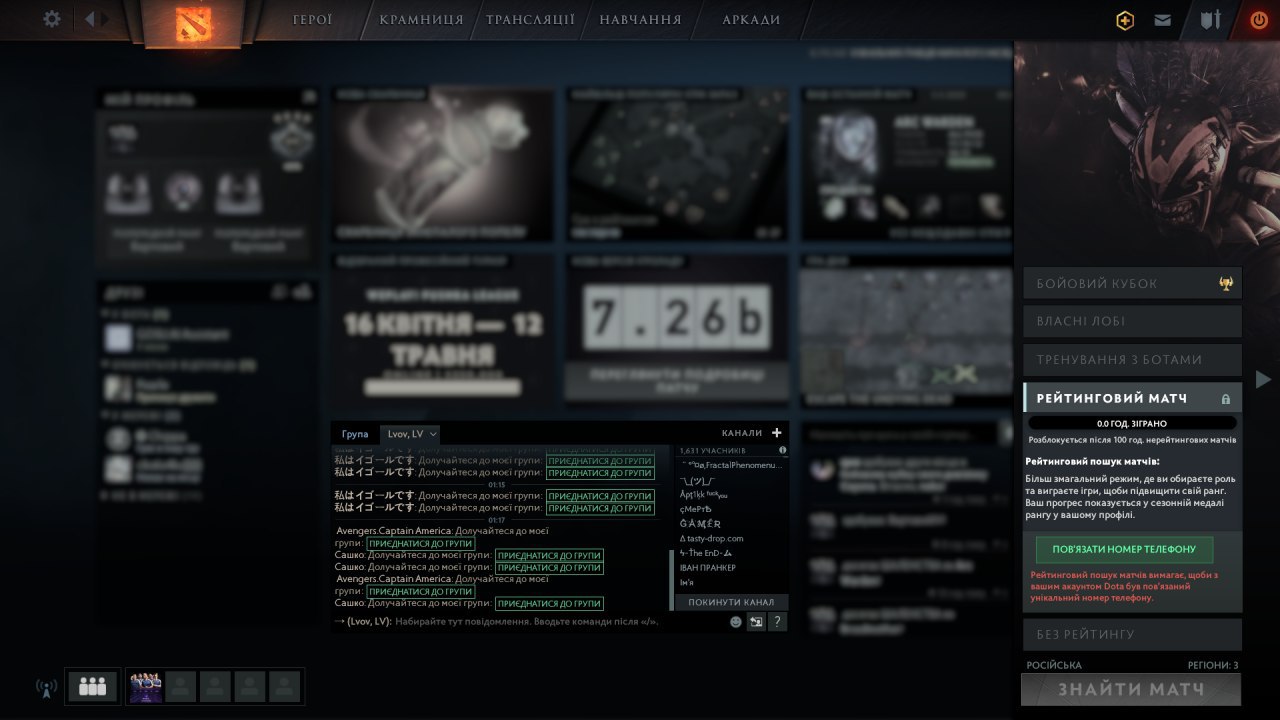Collapse the РЕЙТИНГОВИЙ МАТЧ section
Image resolution: width=1280 pixels, height=720 pixels.
coord(1132,398)
